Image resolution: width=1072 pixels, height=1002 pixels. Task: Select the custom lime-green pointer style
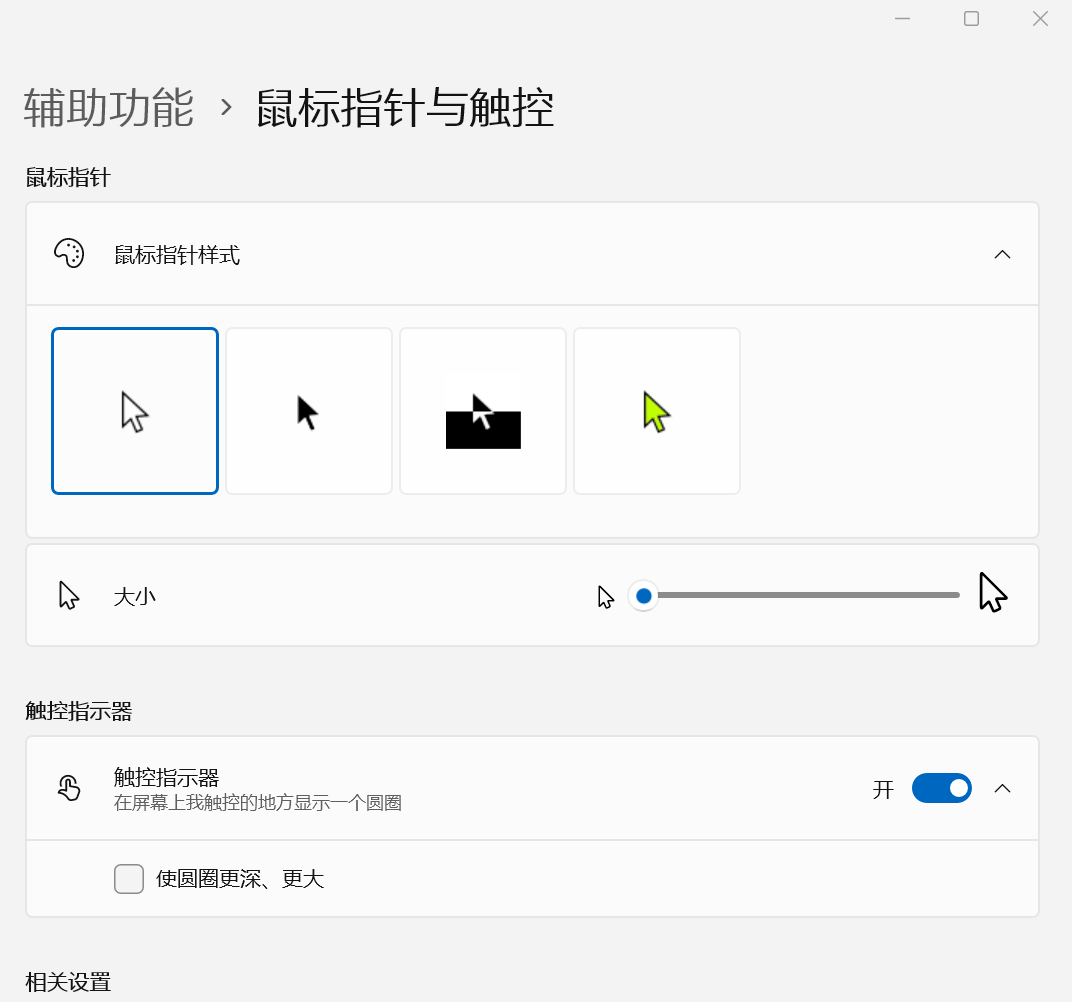pyautogui.click(x=657, y=411)
